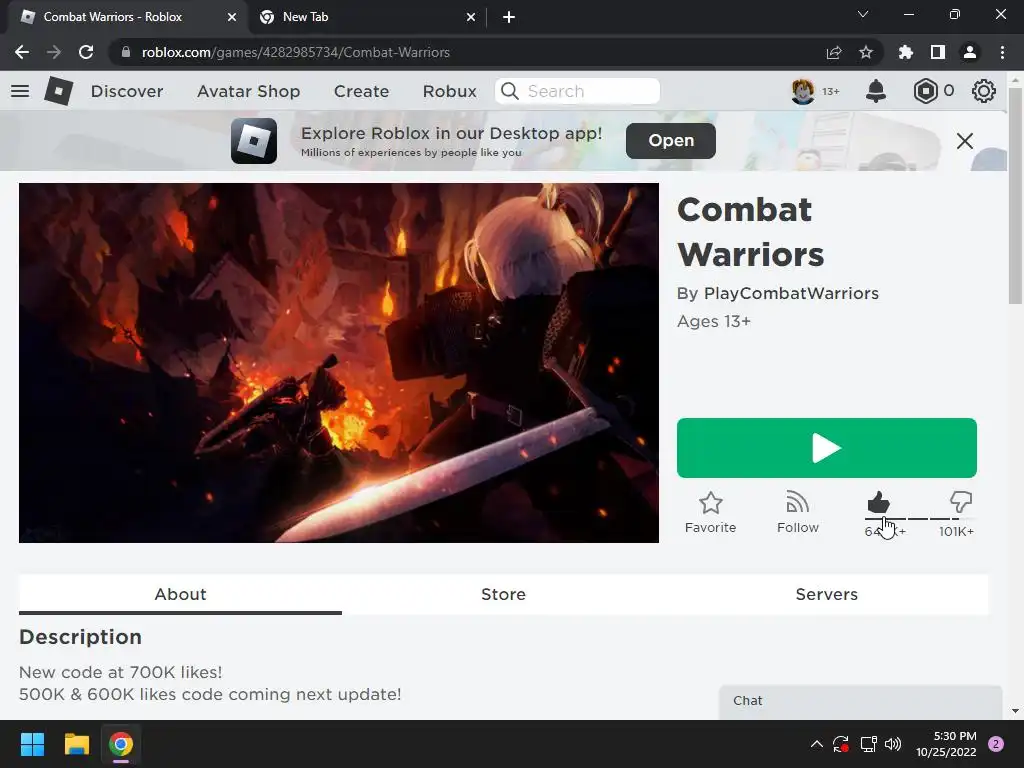Open the PlayCombatWarriors creator link
This screenshot has width=1024, height=768.
click(791, 293)
